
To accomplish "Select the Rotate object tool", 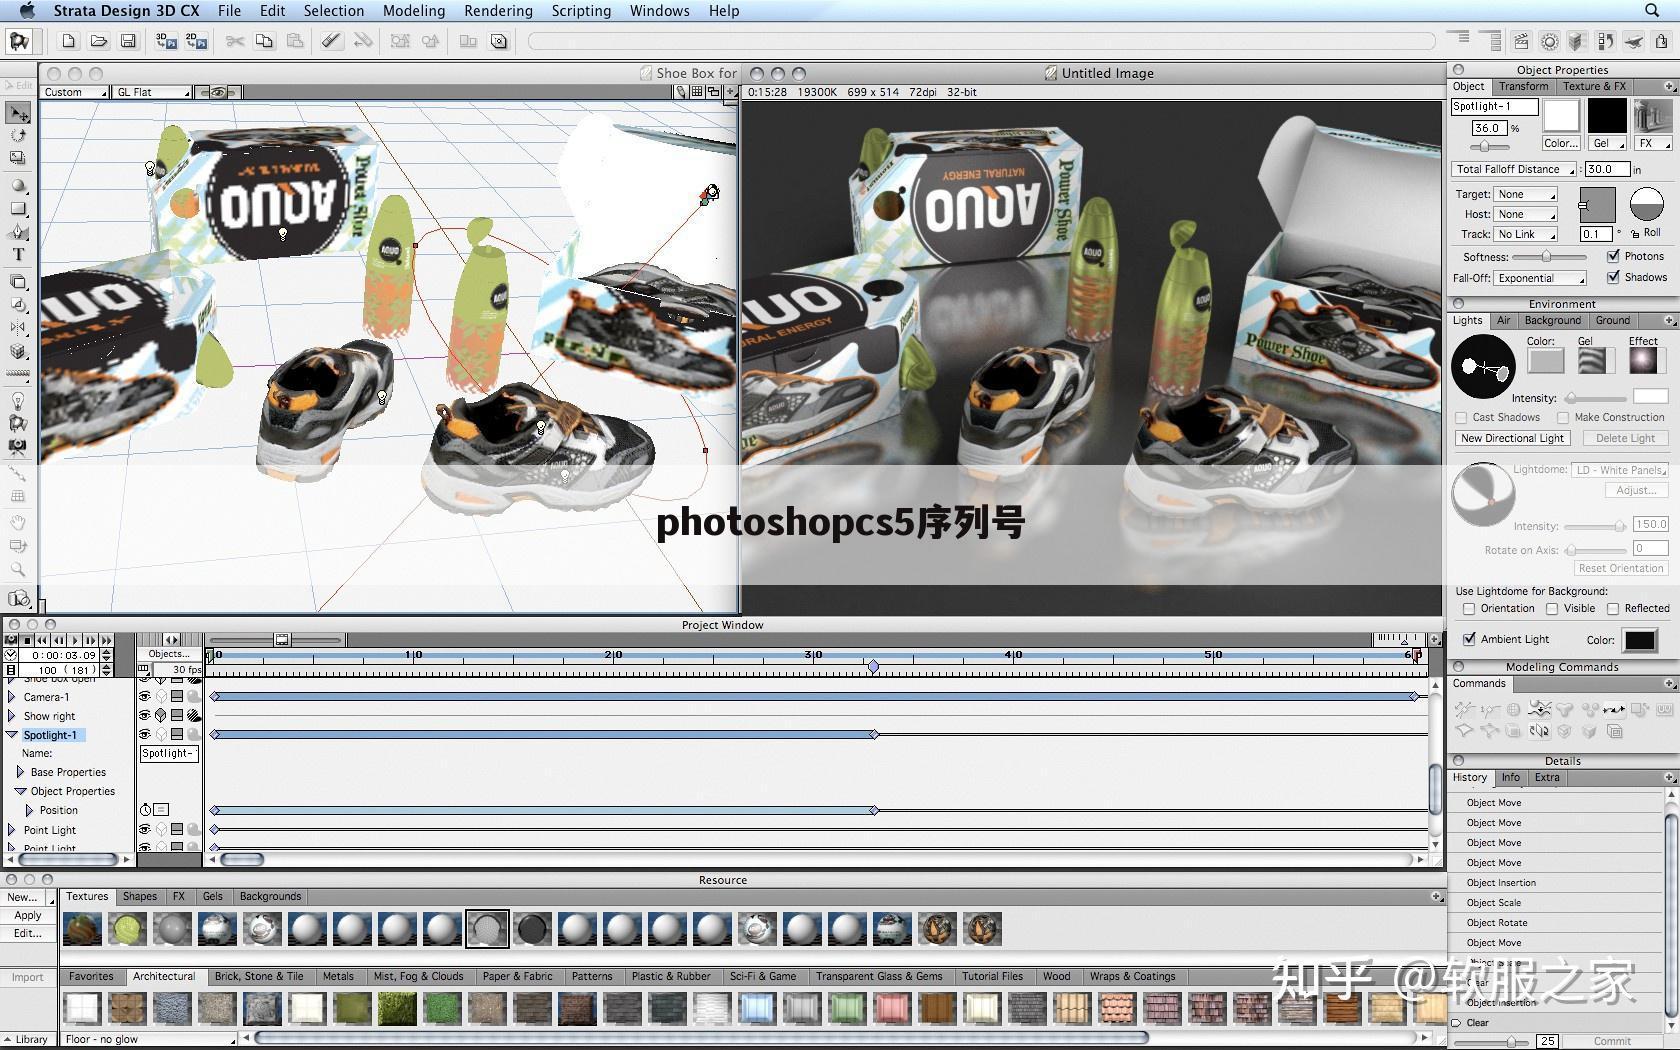I will pos(18,135).
